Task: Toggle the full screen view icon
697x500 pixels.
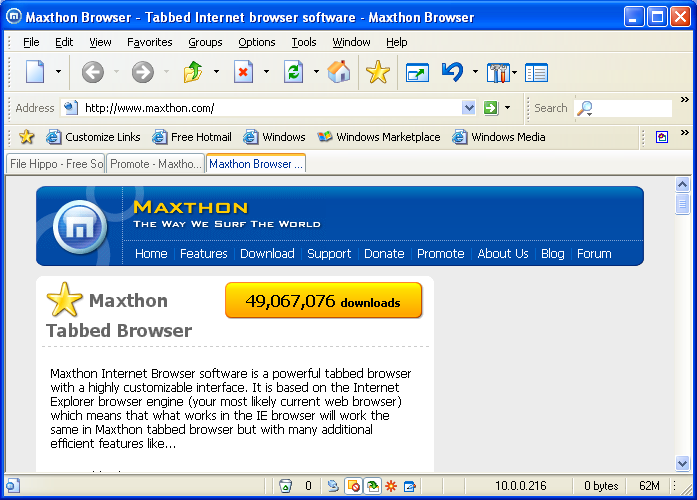Action: coord(416,72)
